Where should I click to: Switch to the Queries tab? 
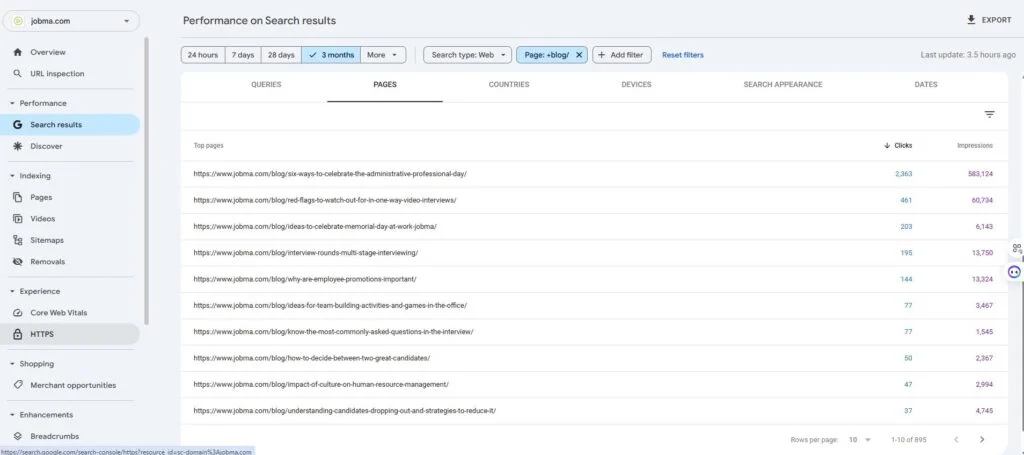coord(266,84)
